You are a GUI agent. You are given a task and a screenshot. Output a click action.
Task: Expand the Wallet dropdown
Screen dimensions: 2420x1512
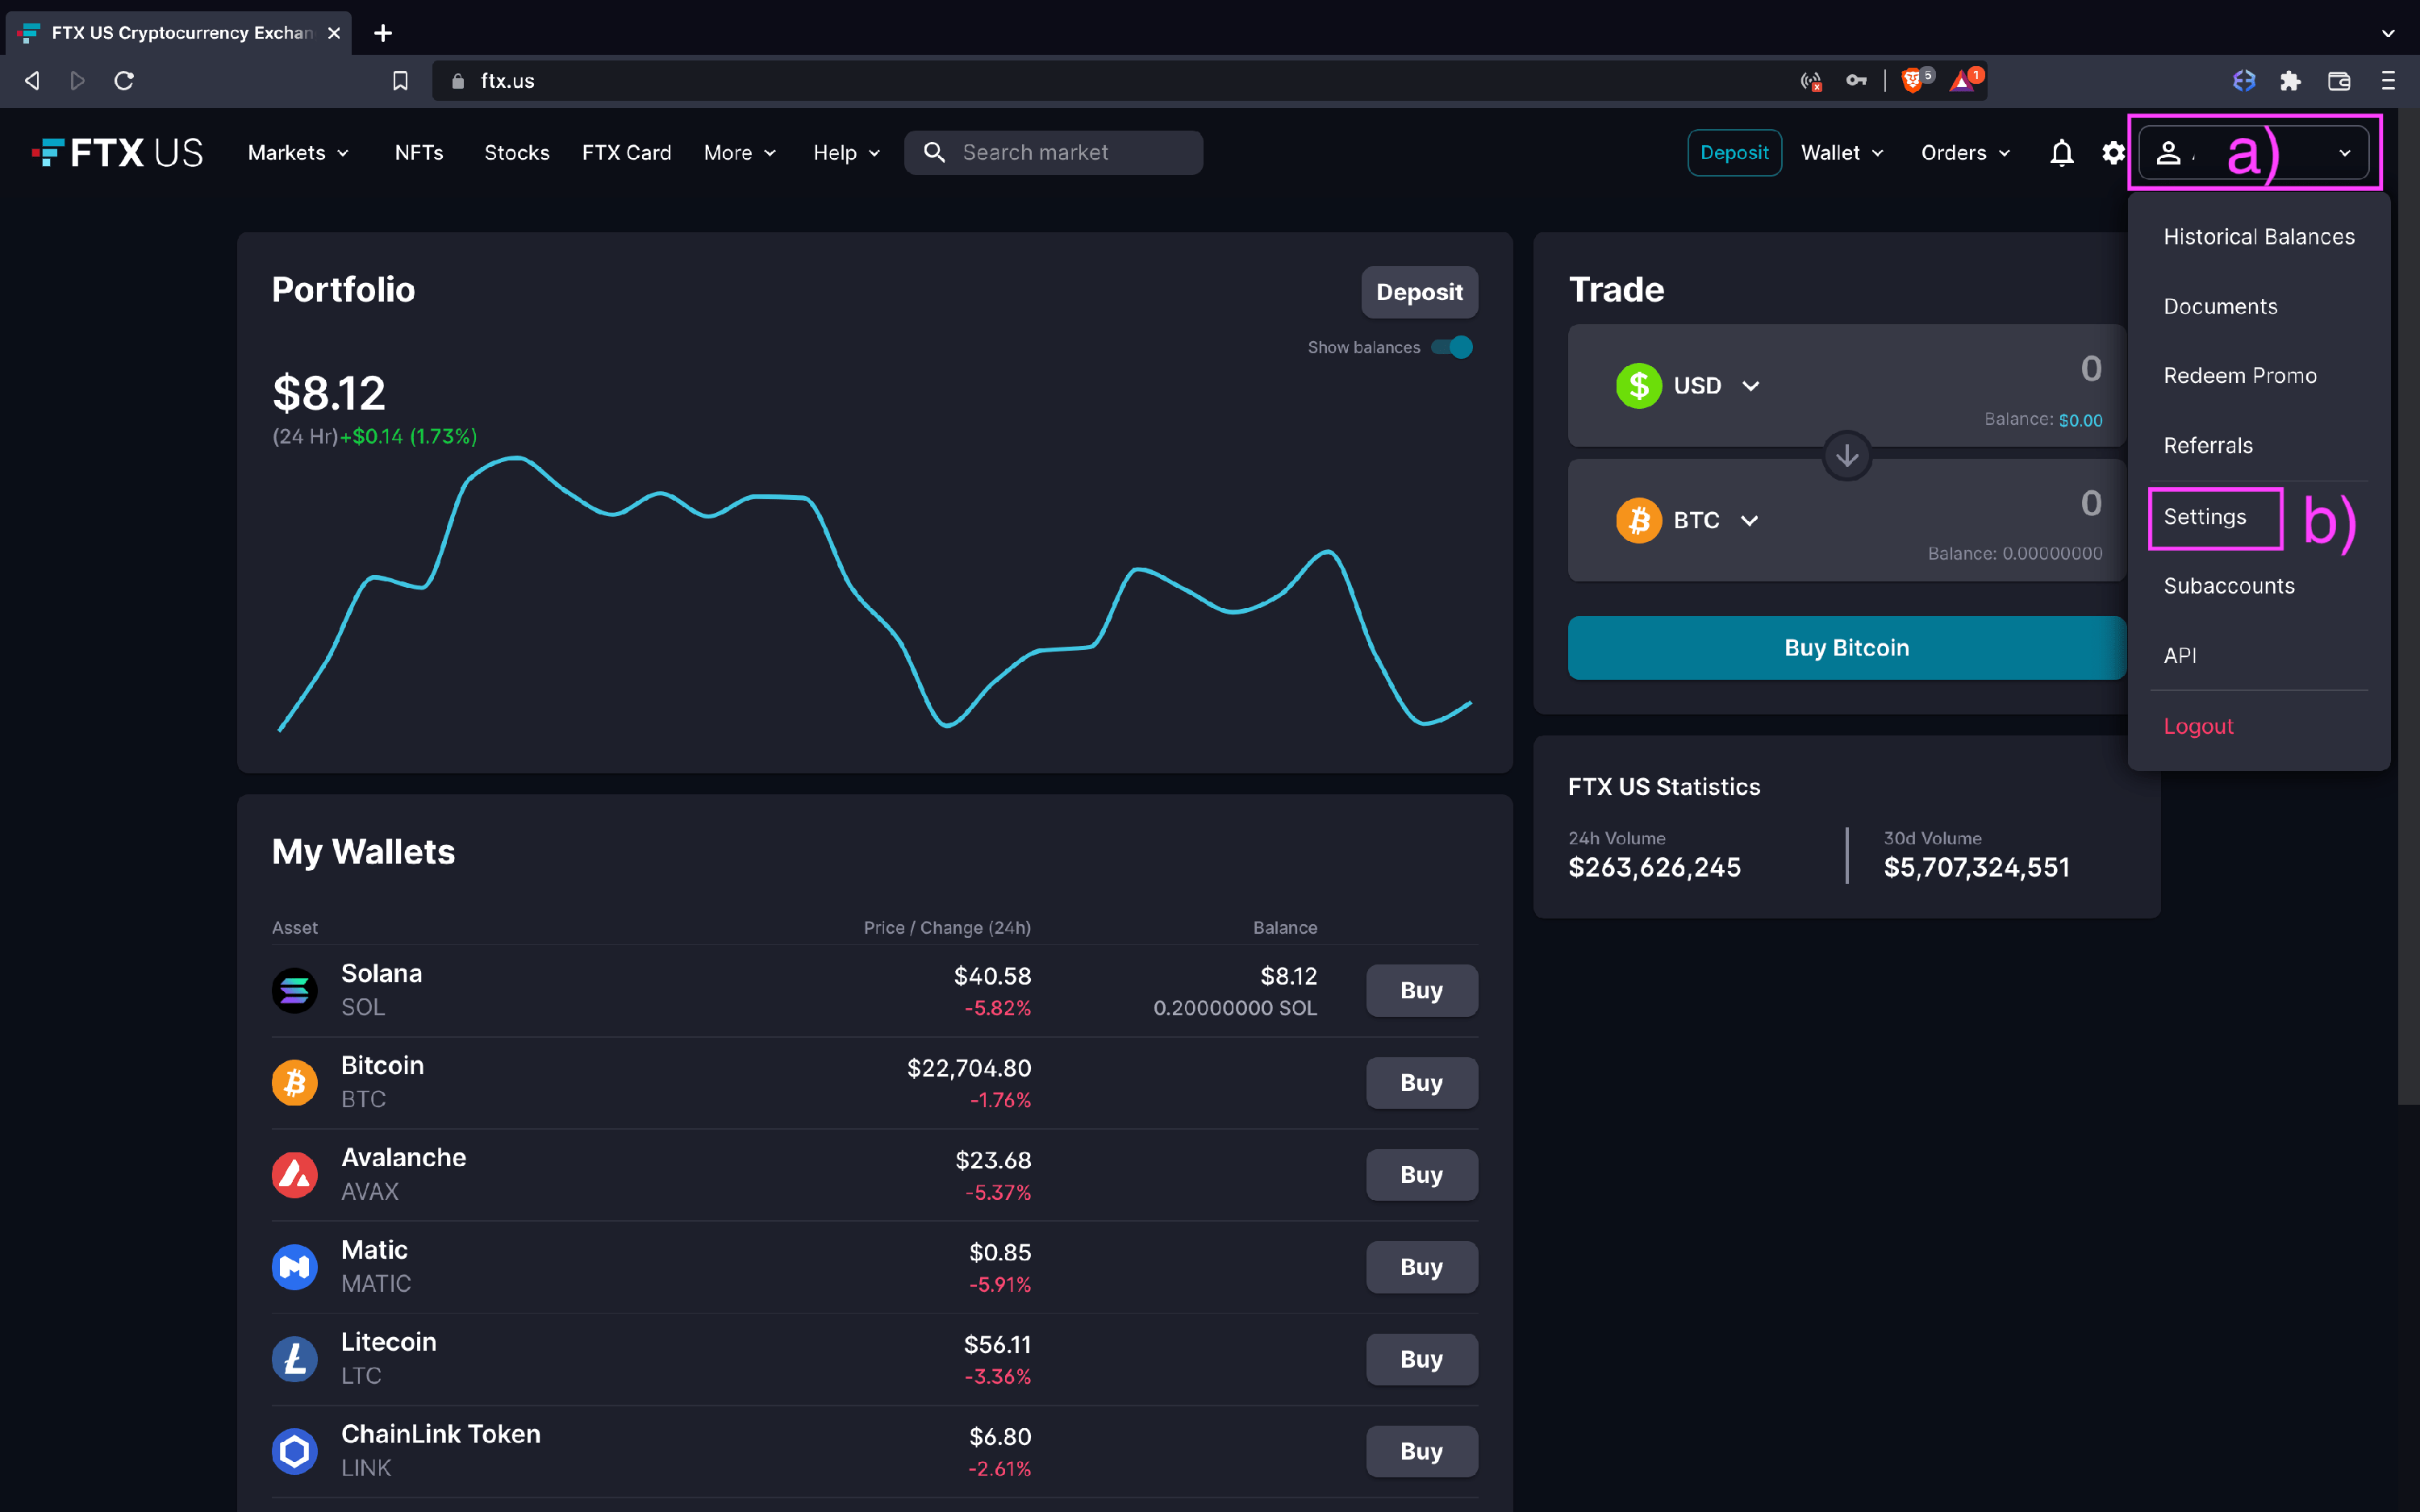[x=1842, y=153]
